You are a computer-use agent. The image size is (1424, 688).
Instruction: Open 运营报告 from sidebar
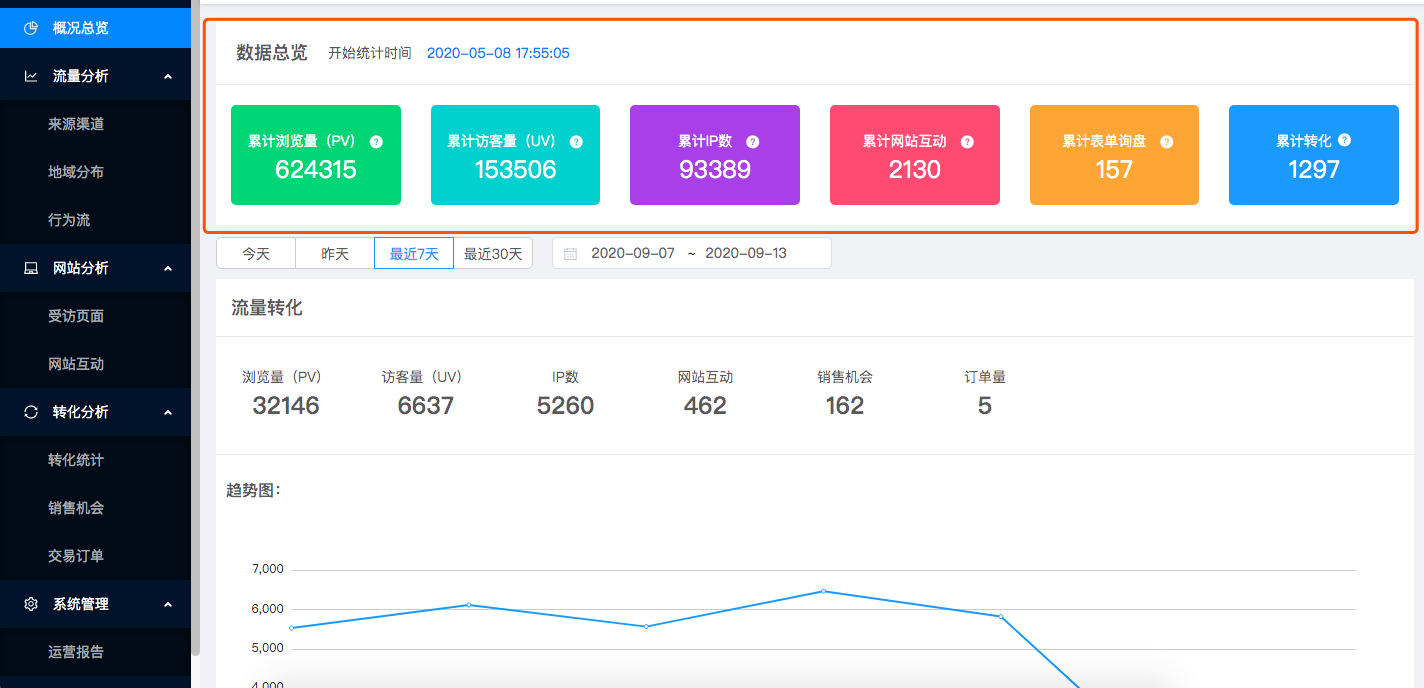click(x=76, y=652)
